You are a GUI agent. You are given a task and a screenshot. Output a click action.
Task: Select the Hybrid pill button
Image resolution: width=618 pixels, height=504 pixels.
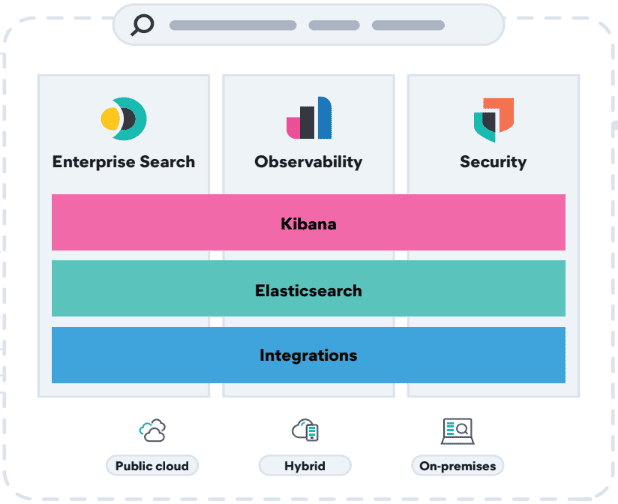(x=305, y=466)
